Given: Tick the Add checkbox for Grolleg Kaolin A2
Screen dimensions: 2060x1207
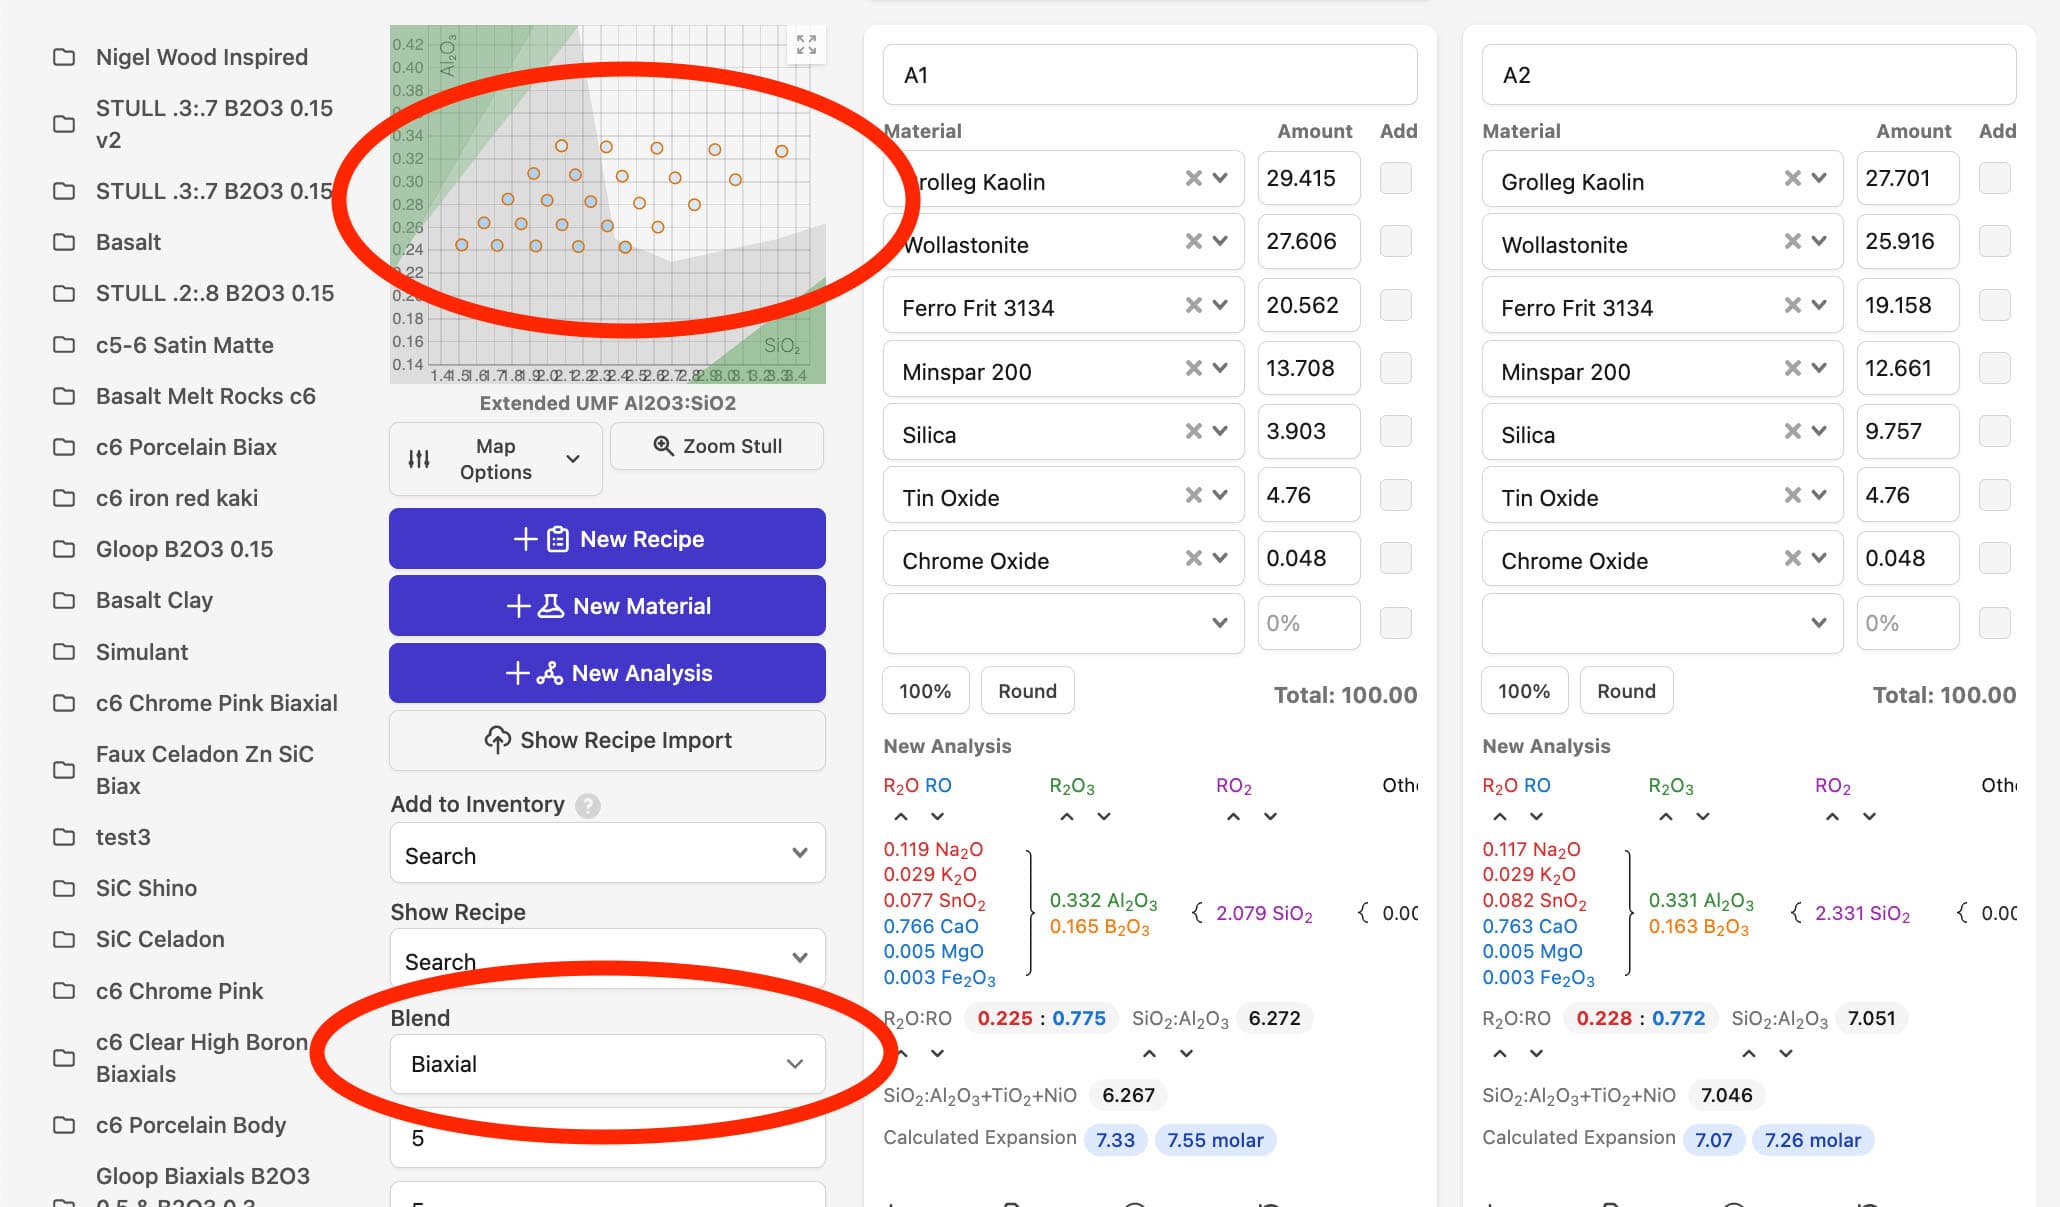Looking at the screenshot, I should [x=1994, y=178].
